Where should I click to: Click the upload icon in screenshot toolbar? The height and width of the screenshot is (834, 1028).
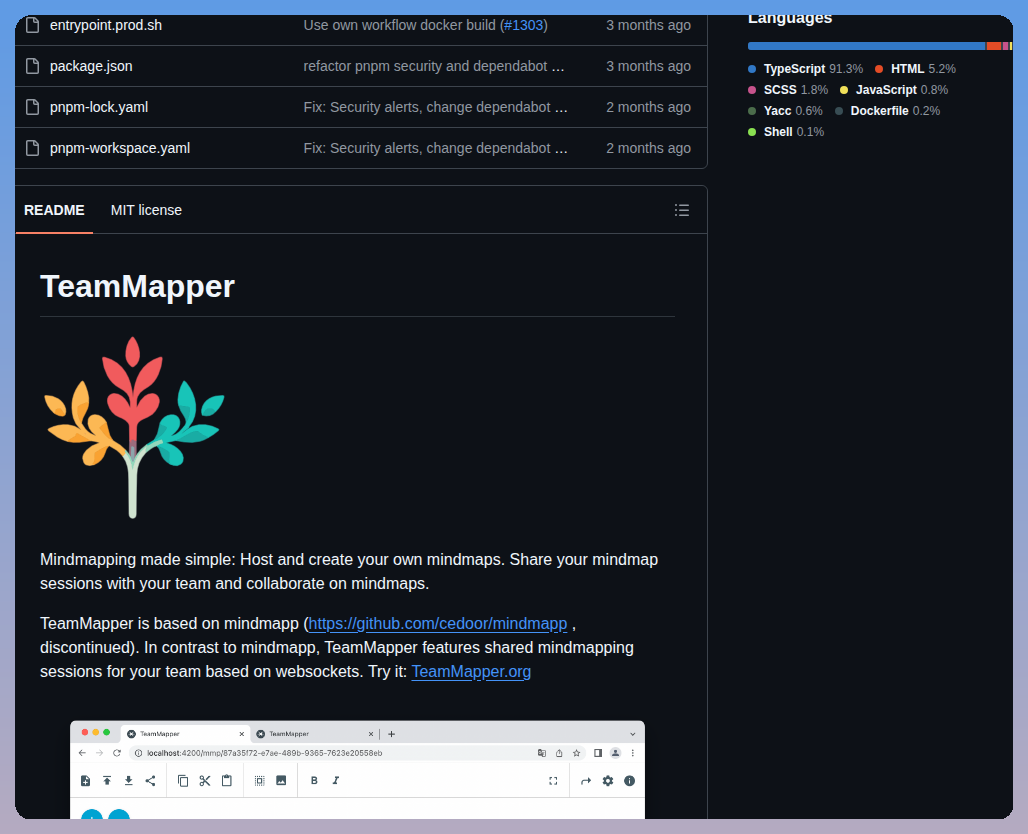[107, 780]
